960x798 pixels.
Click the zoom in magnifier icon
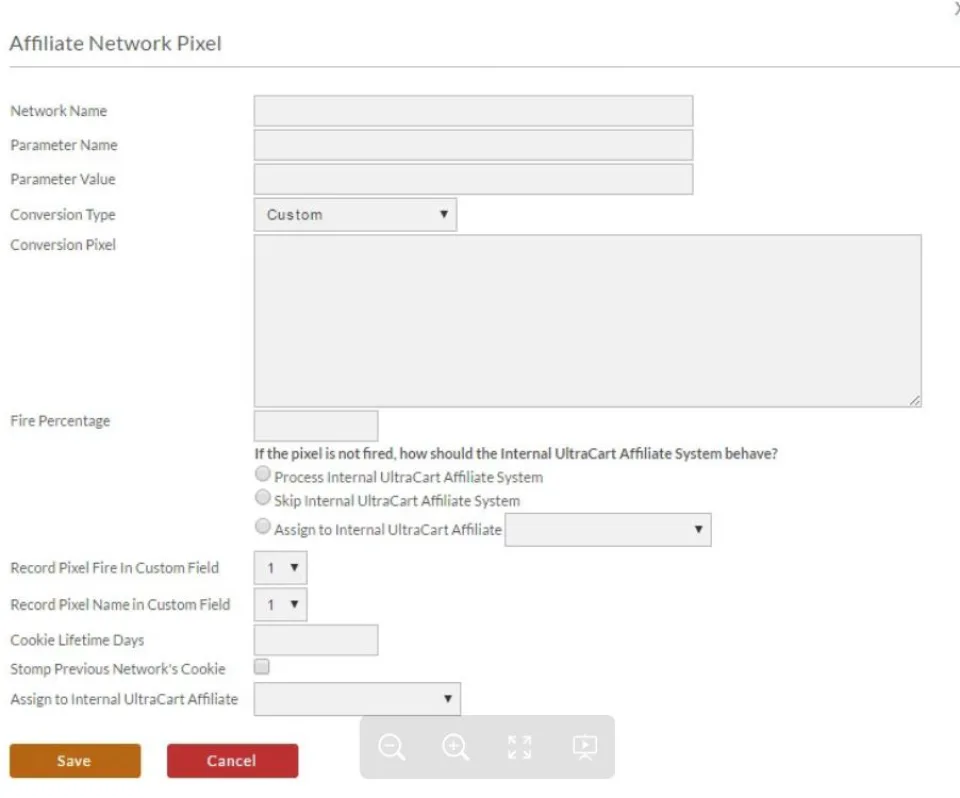coord(456,747)
